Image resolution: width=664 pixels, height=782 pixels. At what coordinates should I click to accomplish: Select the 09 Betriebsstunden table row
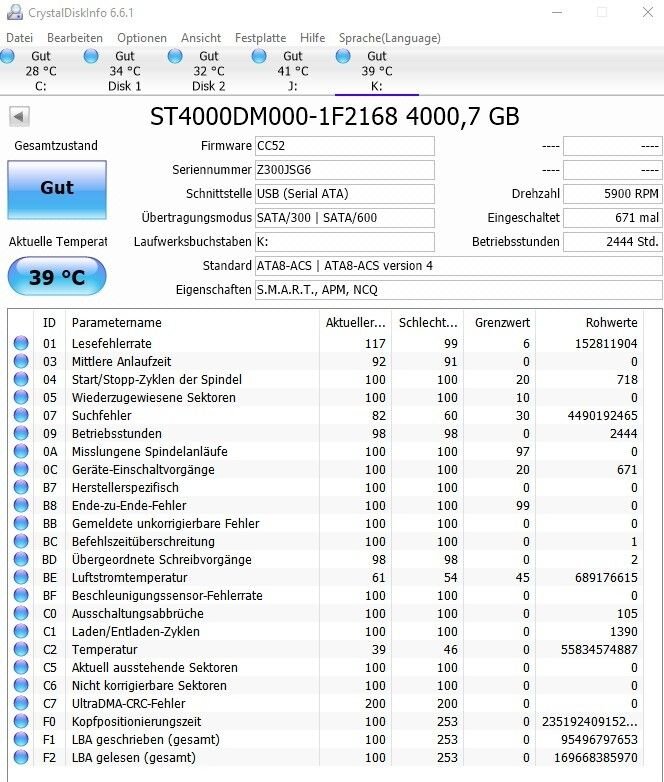click(326, 433)
